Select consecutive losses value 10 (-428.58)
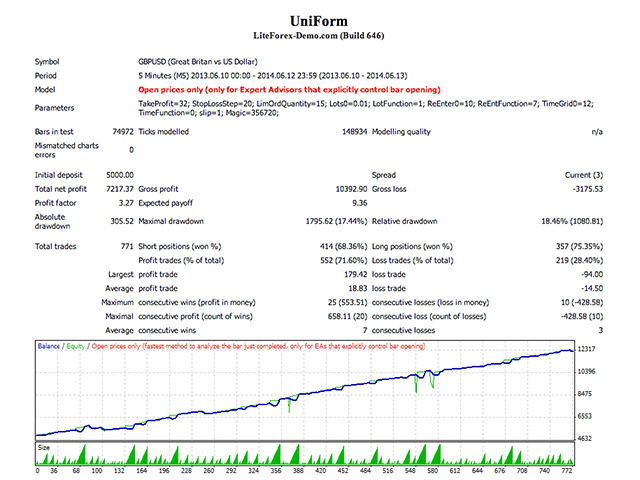640x480 pixels. pyautogui.click(x=582, y=302)
